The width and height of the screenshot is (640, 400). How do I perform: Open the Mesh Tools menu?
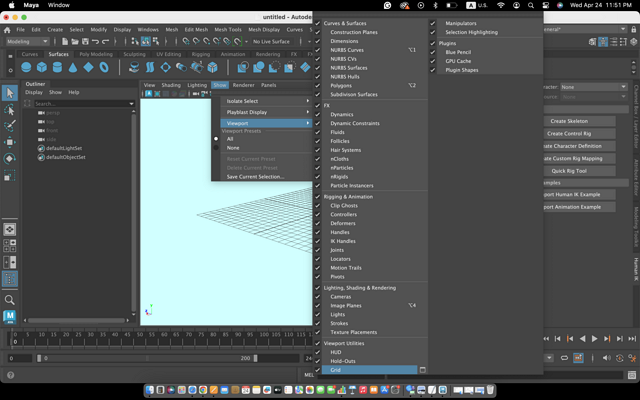(x=228, y=29)
